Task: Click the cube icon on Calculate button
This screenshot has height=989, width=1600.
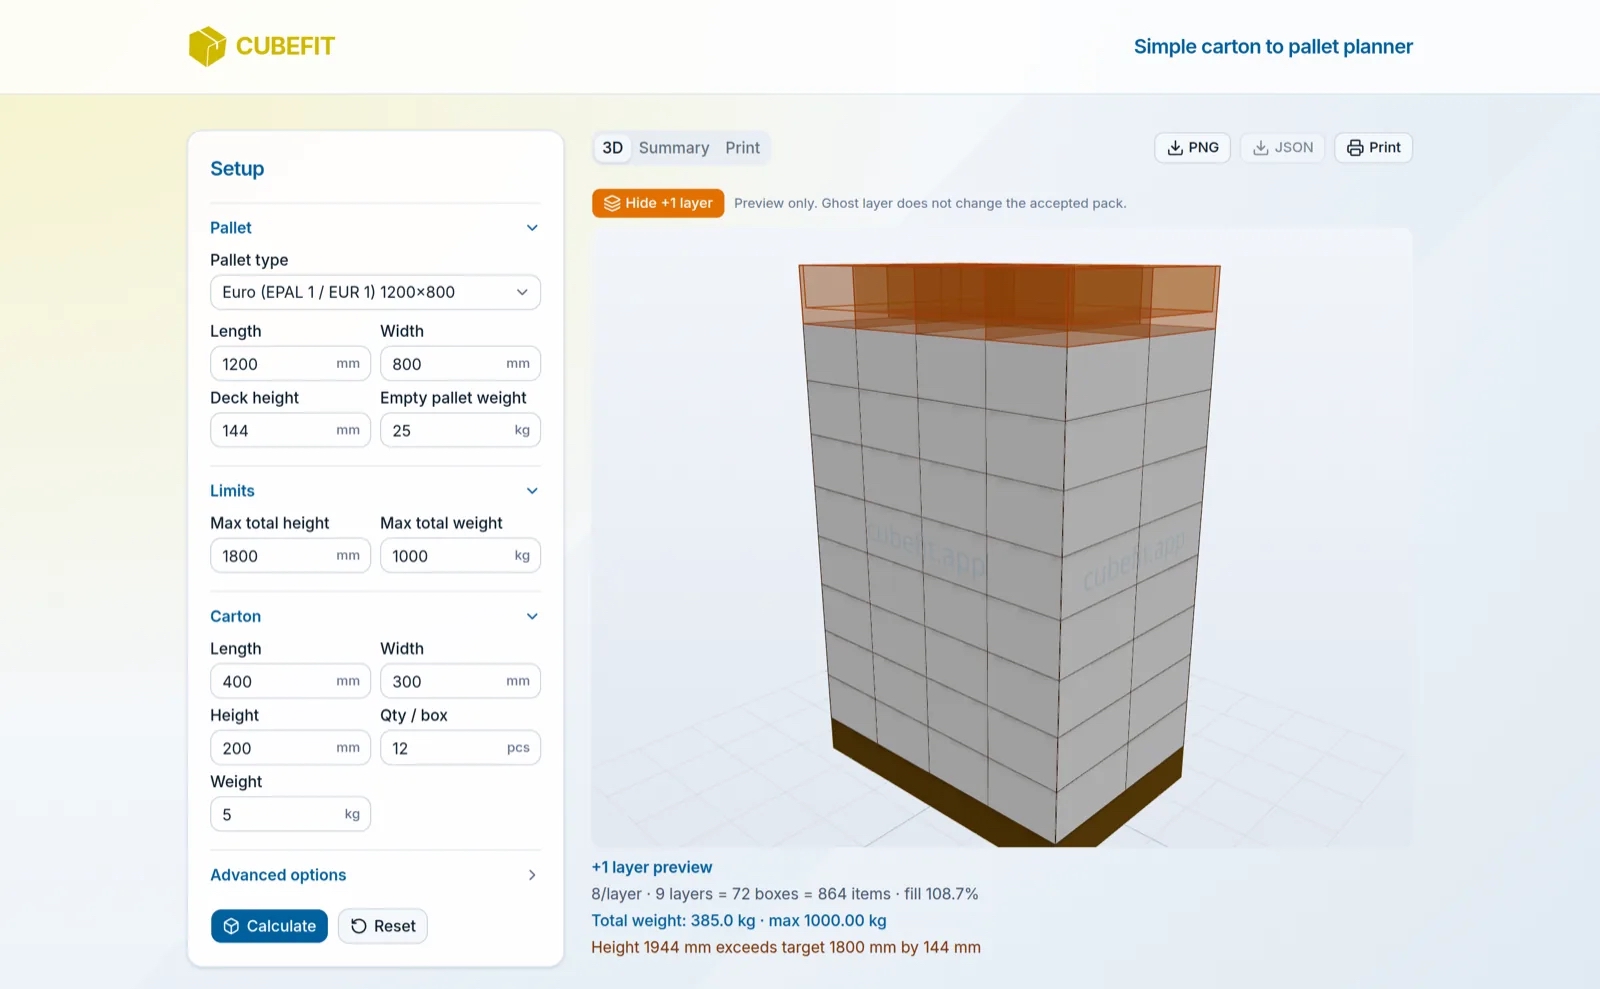Action: point(231,926)
